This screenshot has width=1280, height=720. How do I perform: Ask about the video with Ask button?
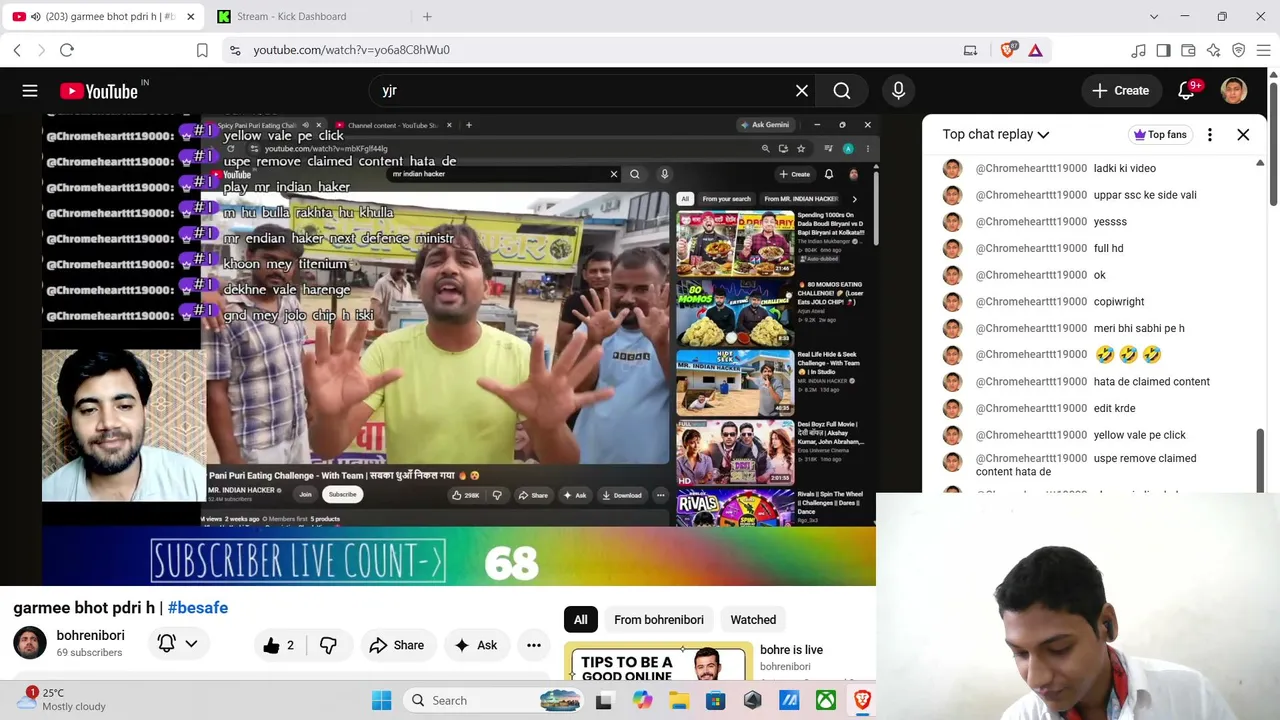pos(476,645)
